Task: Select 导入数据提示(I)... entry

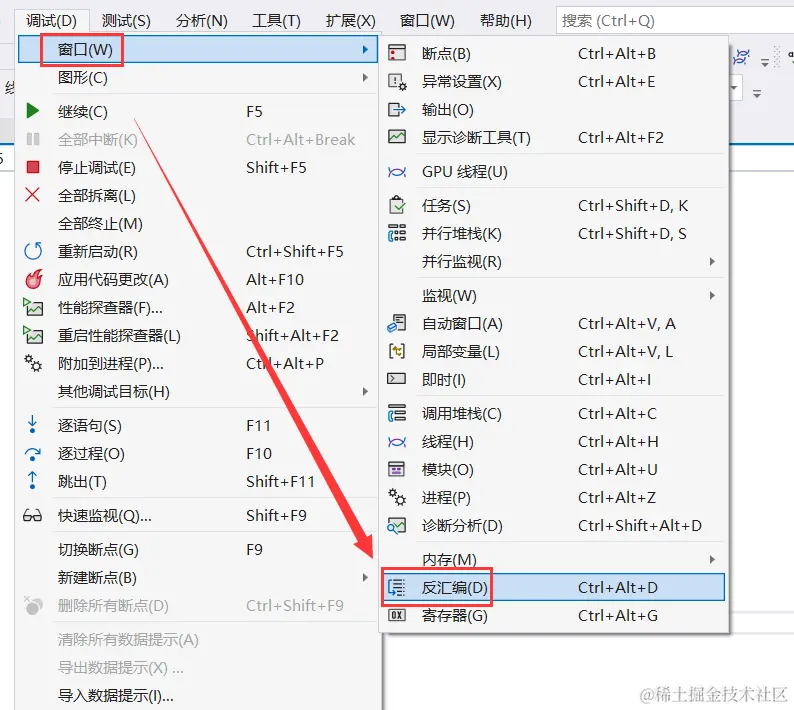Action: pyautogui.click(x=115, y=695)
